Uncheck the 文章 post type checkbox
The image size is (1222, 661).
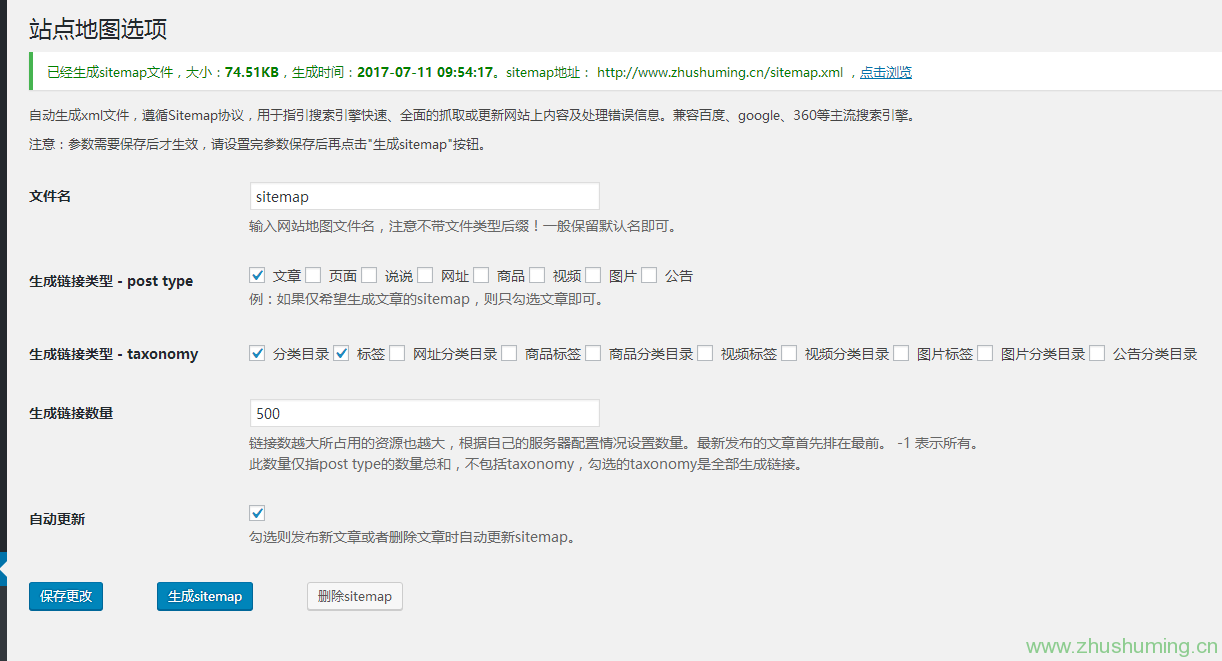click(x=257, y=275)
